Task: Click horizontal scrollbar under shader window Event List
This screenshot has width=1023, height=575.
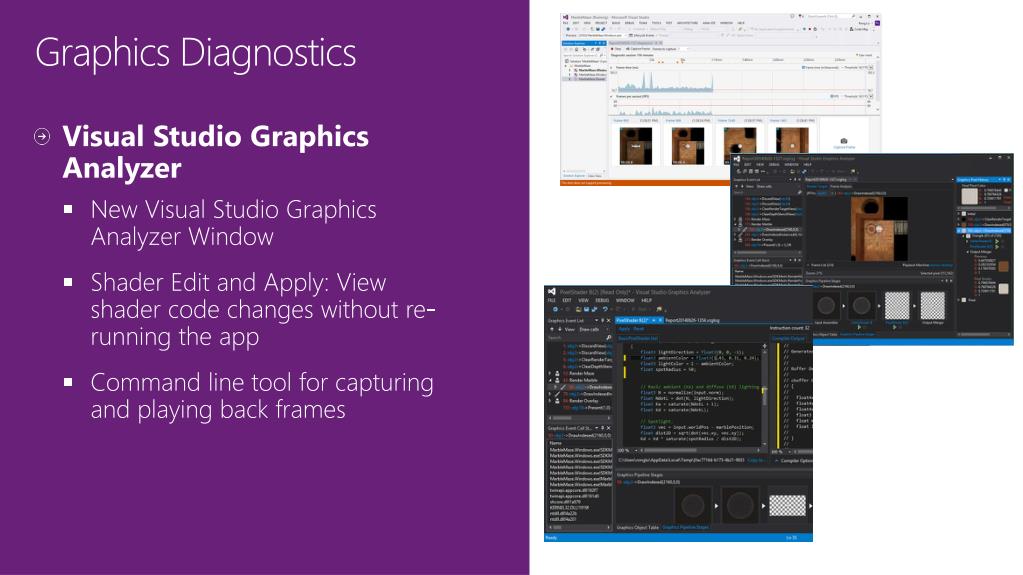Action: pyautogui.click(x=579, y=418)
